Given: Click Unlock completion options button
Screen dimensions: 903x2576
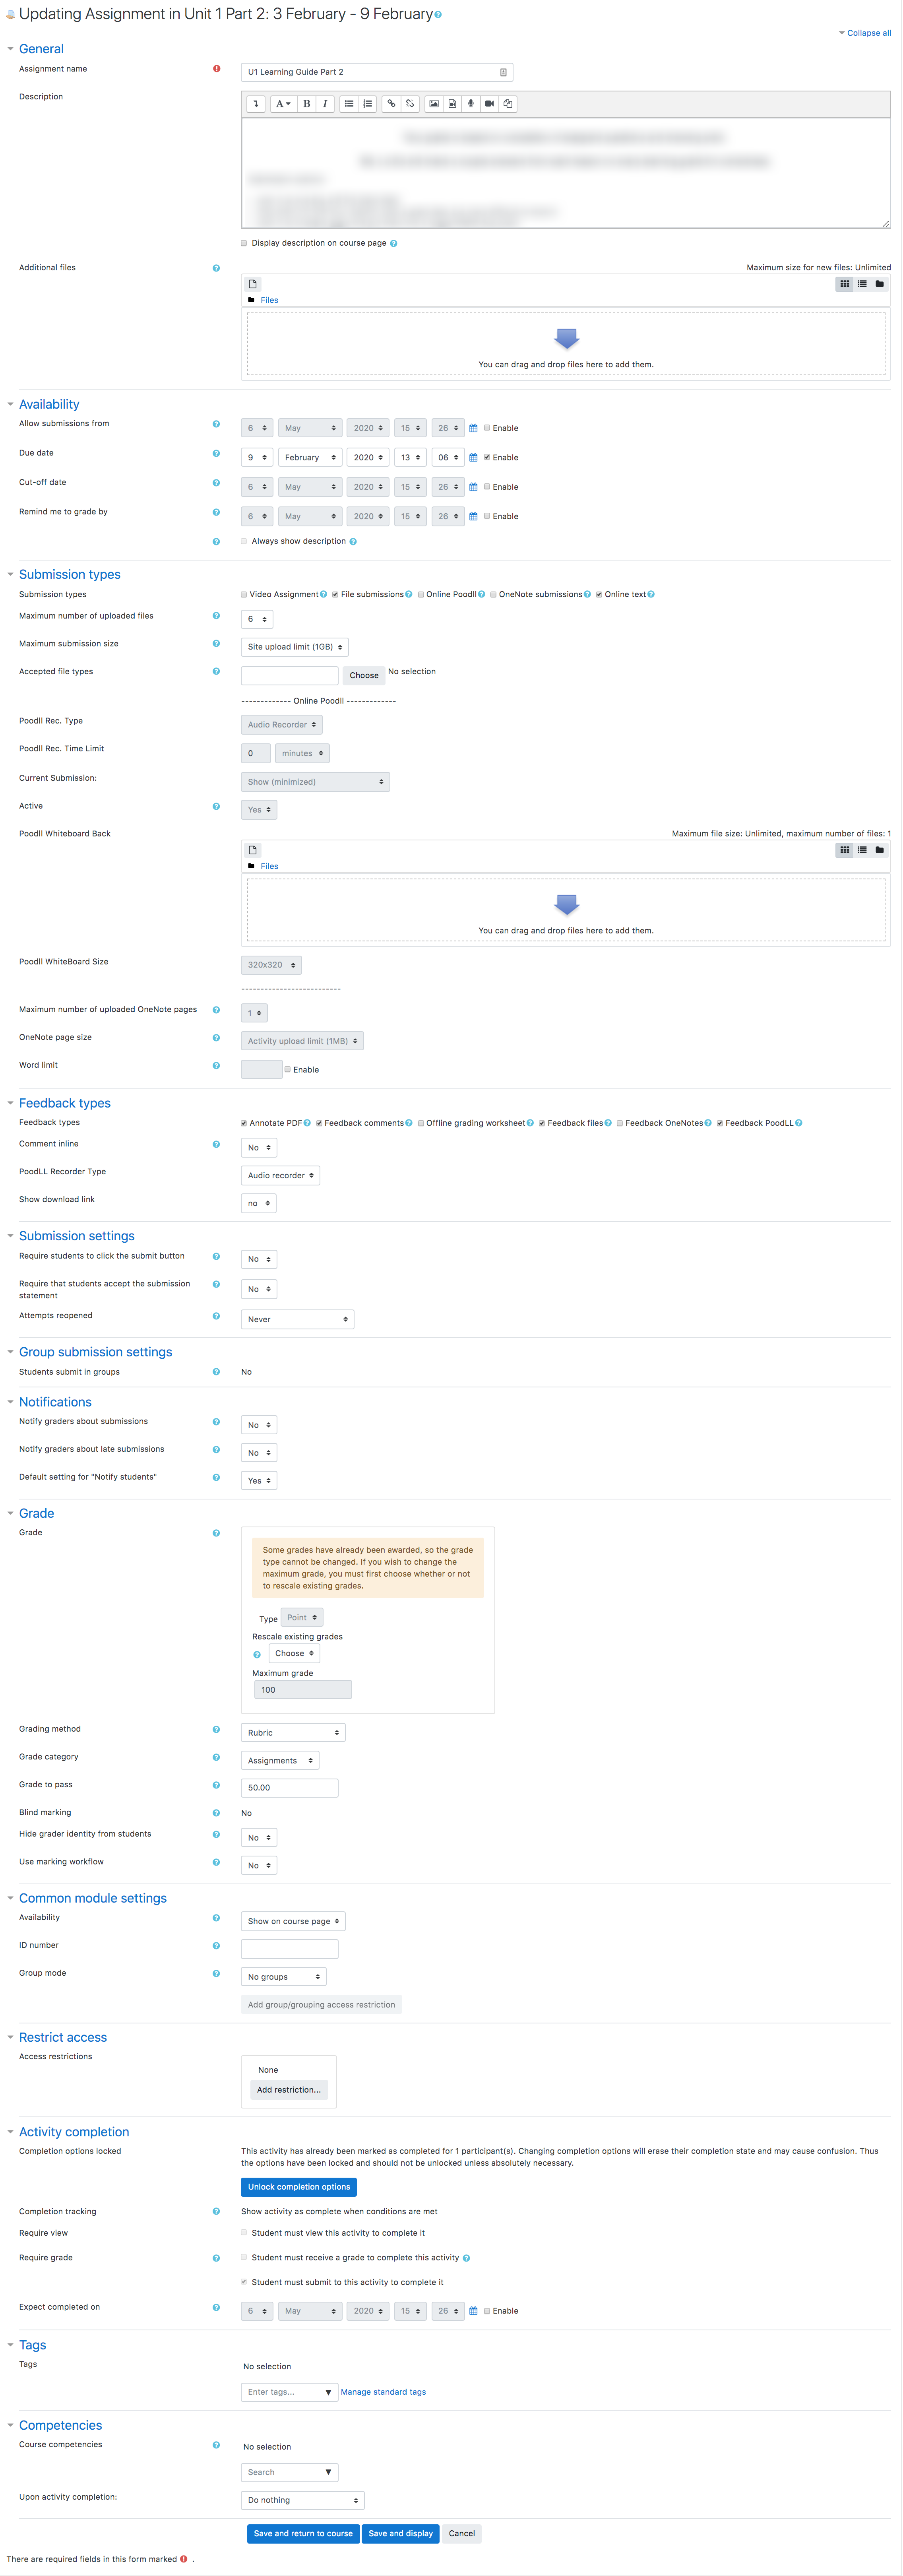Looking at the screenshot, I should 299,2187.
